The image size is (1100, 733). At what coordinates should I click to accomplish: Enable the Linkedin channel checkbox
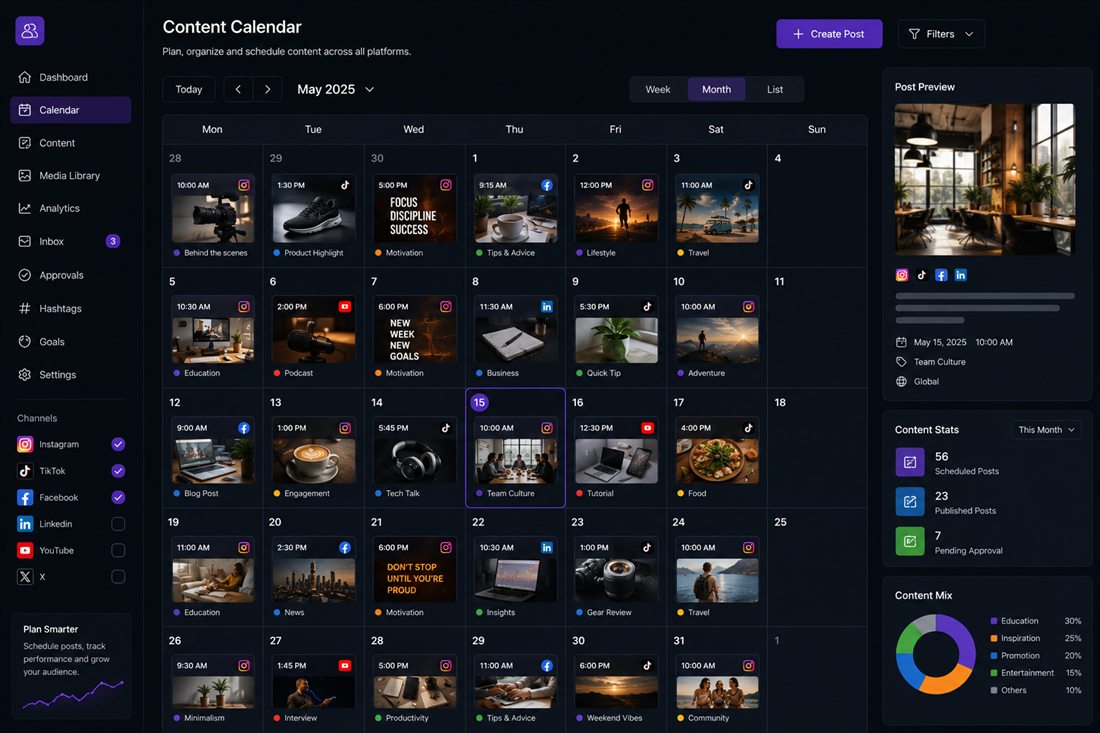coord(118,524)
